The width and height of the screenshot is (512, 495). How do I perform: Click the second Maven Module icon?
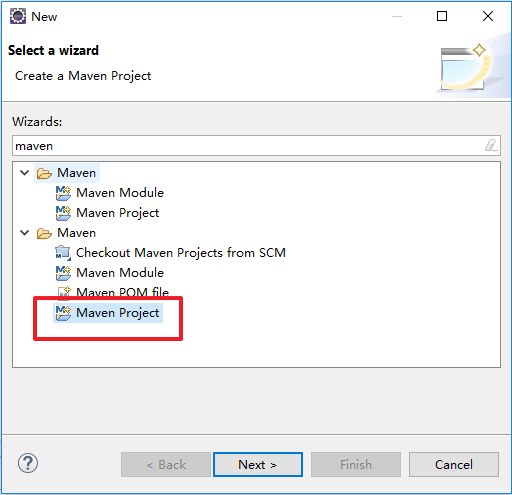point(63,273)
